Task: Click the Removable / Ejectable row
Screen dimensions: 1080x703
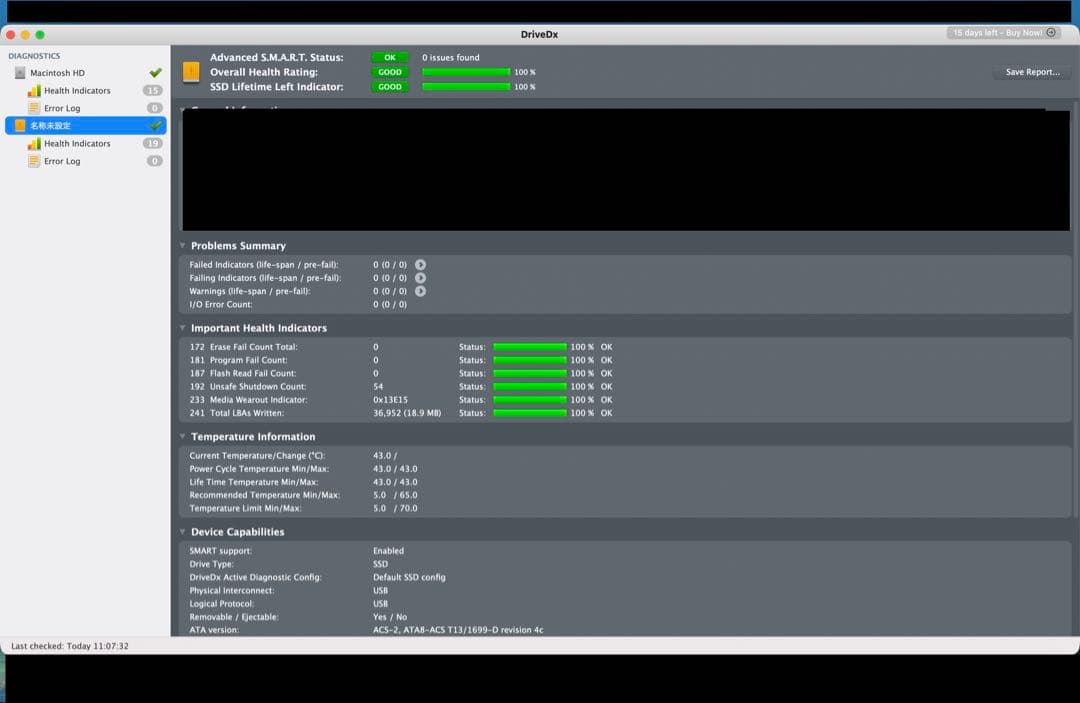Action: pos(298,617)
